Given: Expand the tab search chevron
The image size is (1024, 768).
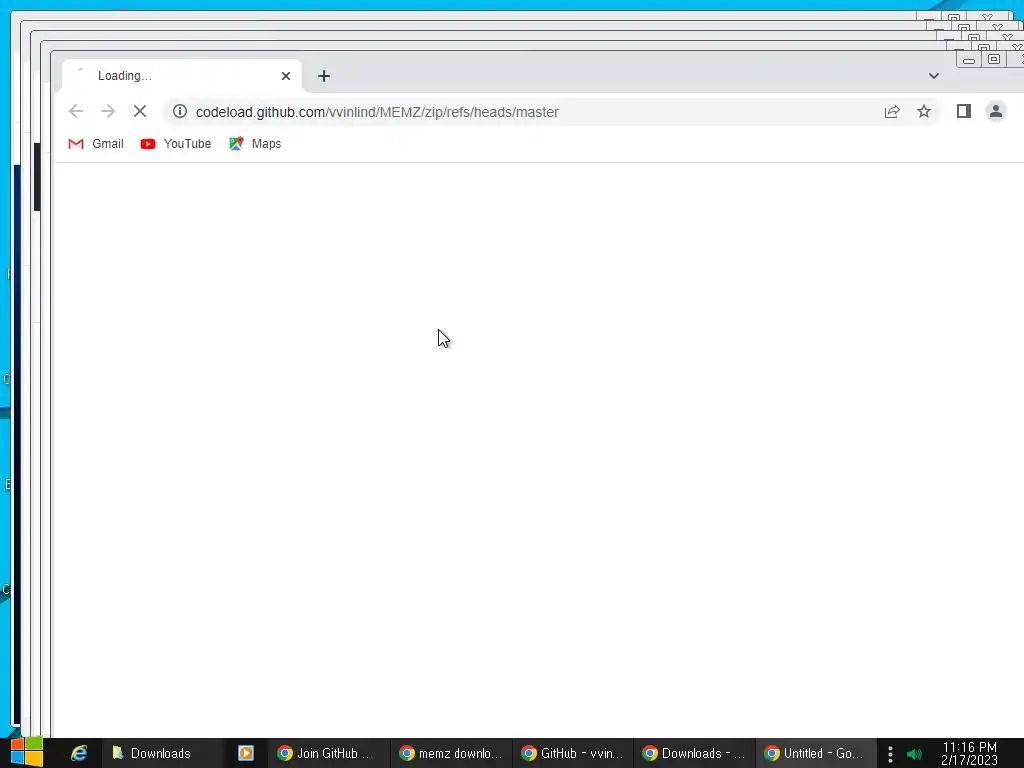Looking at the screenshot, I should coord(934,76).
